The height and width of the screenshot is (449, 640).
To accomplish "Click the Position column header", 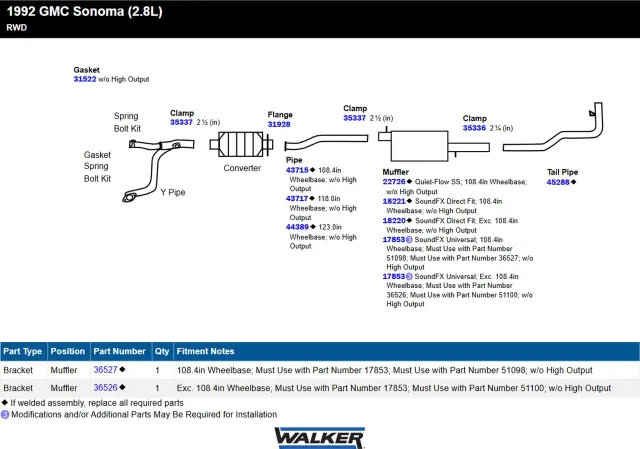I will coord(68,351).
